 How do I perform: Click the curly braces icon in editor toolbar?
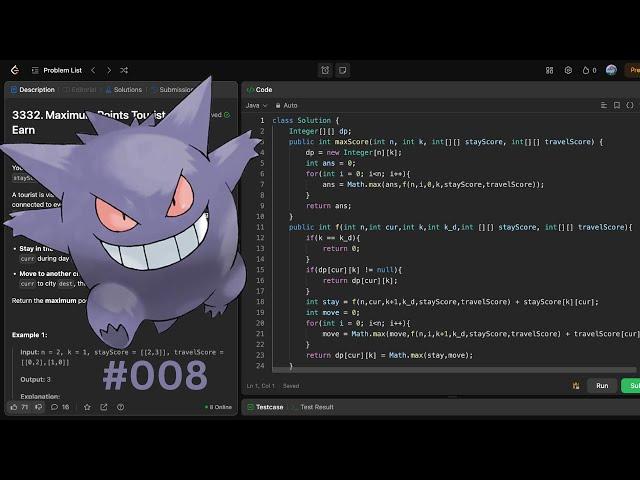coord(630,105)
